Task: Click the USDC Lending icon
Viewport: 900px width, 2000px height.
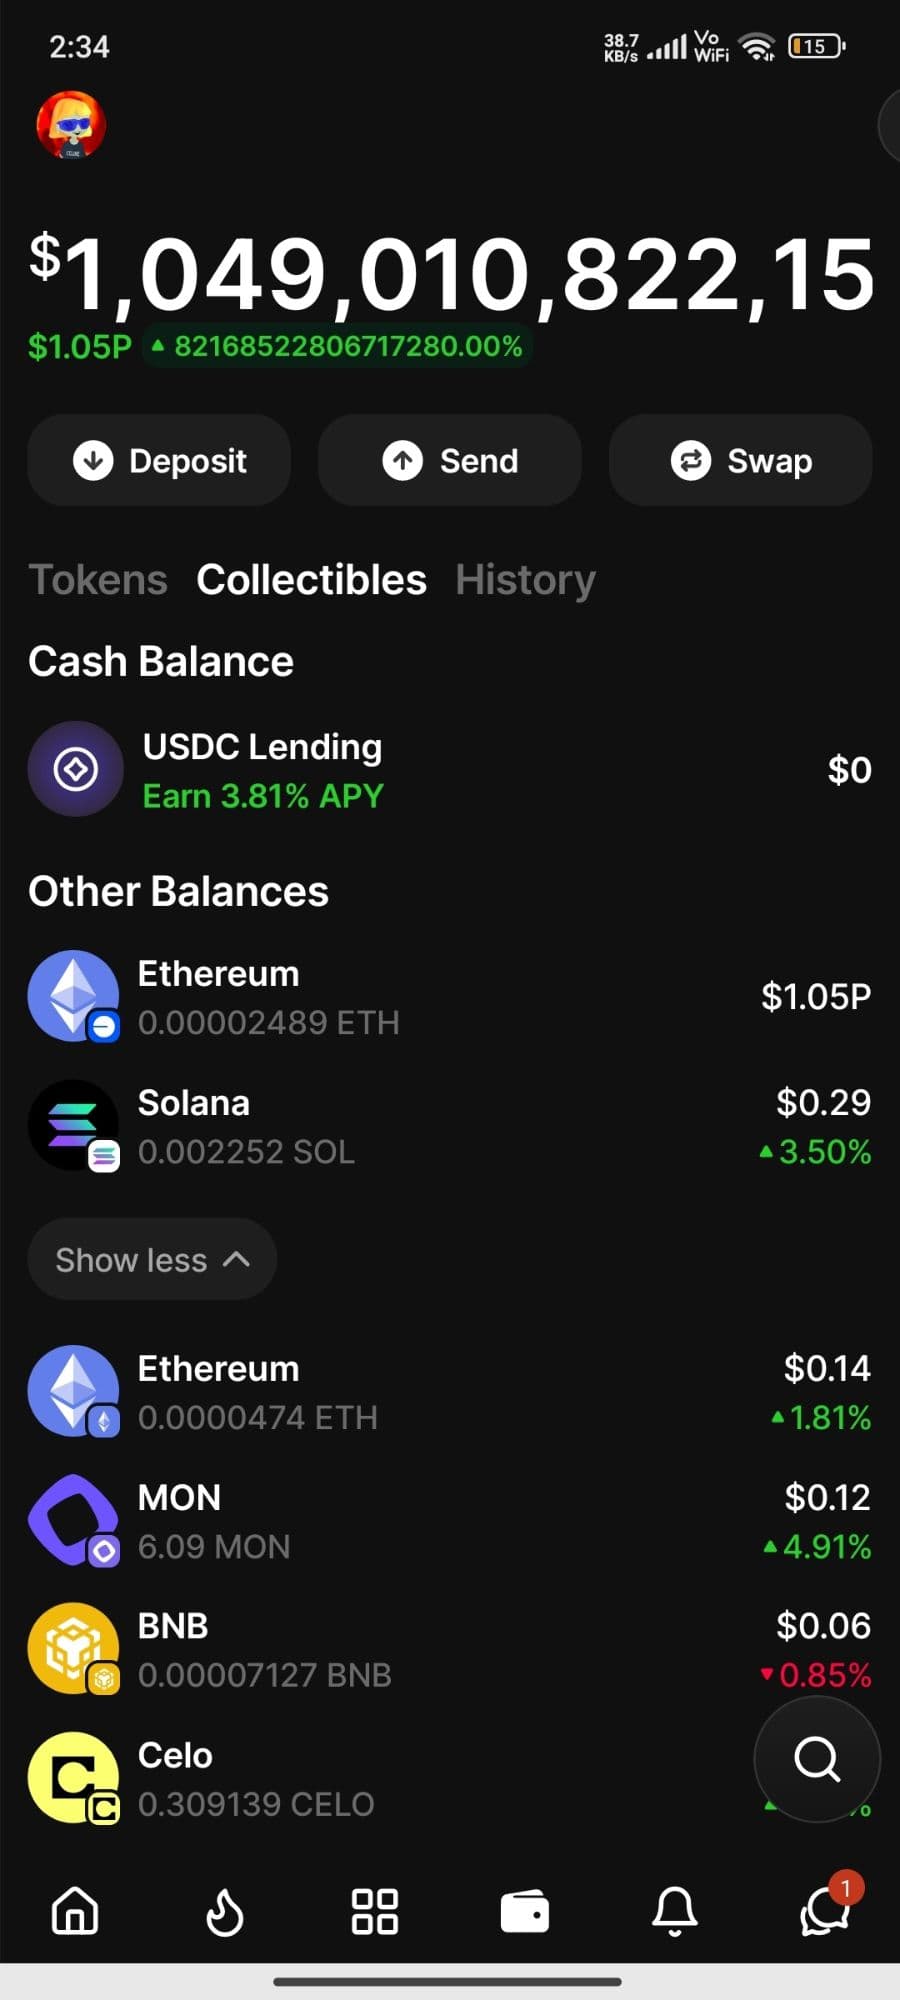Action: tap(76, 769)
